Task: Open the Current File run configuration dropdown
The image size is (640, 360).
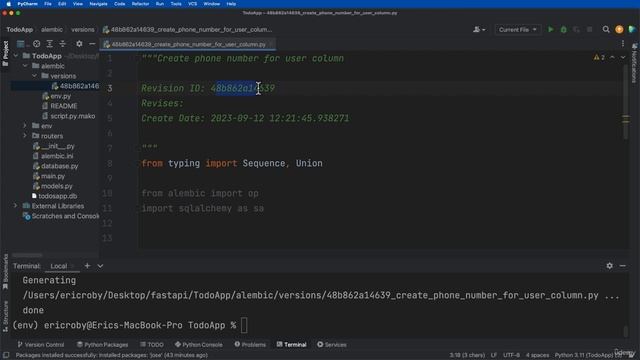Action: coord(518,29)
